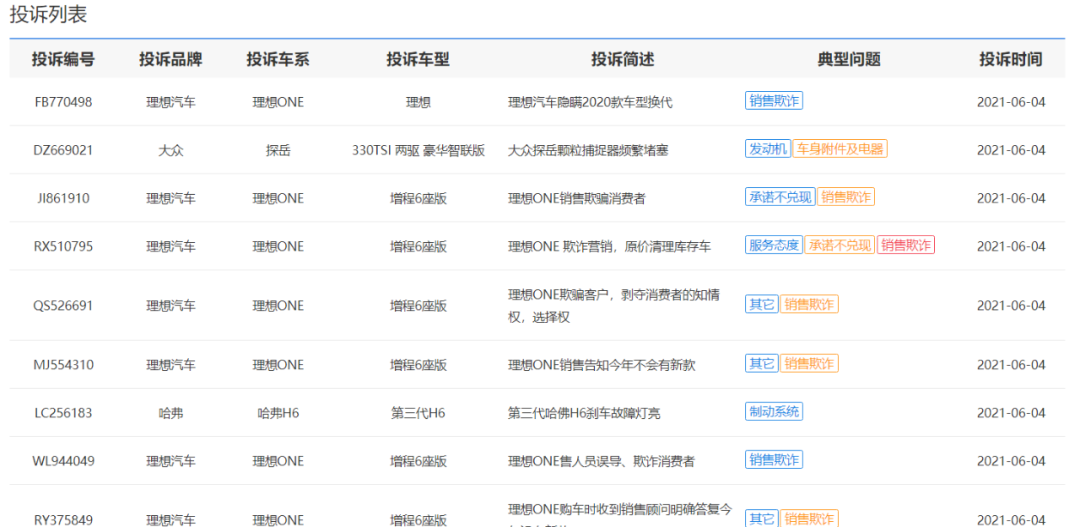Open complaint 大众探岳颗粒捕捉器频繁堵塞

pyautogui.click(x=588, y=150)
